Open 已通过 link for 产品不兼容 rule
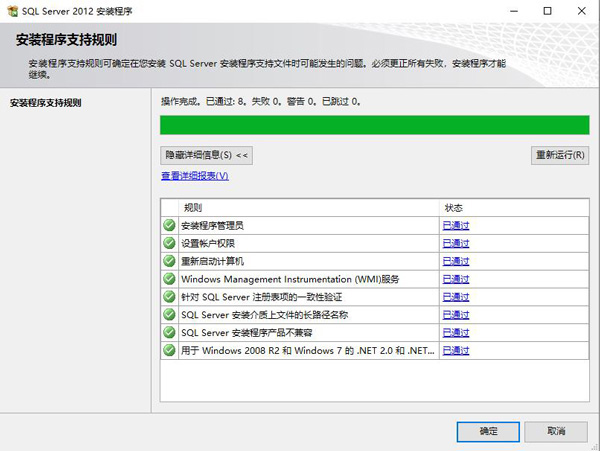 [x=456, y=333]
